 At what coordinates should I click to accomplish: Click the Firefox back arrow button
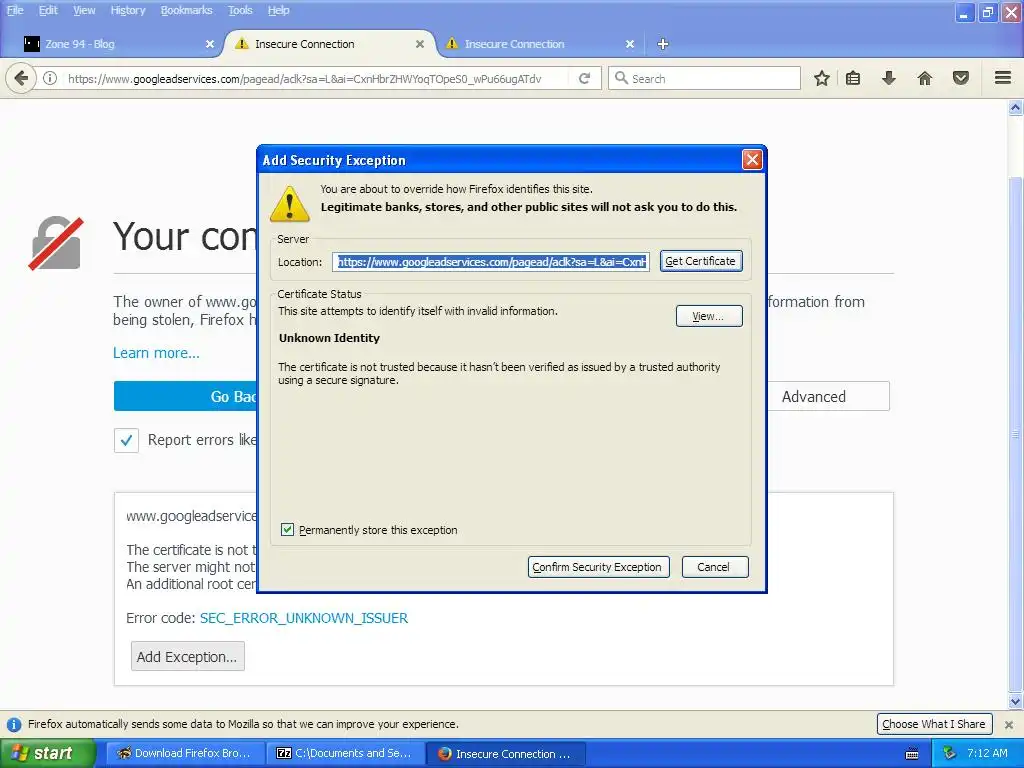(21, 78)
